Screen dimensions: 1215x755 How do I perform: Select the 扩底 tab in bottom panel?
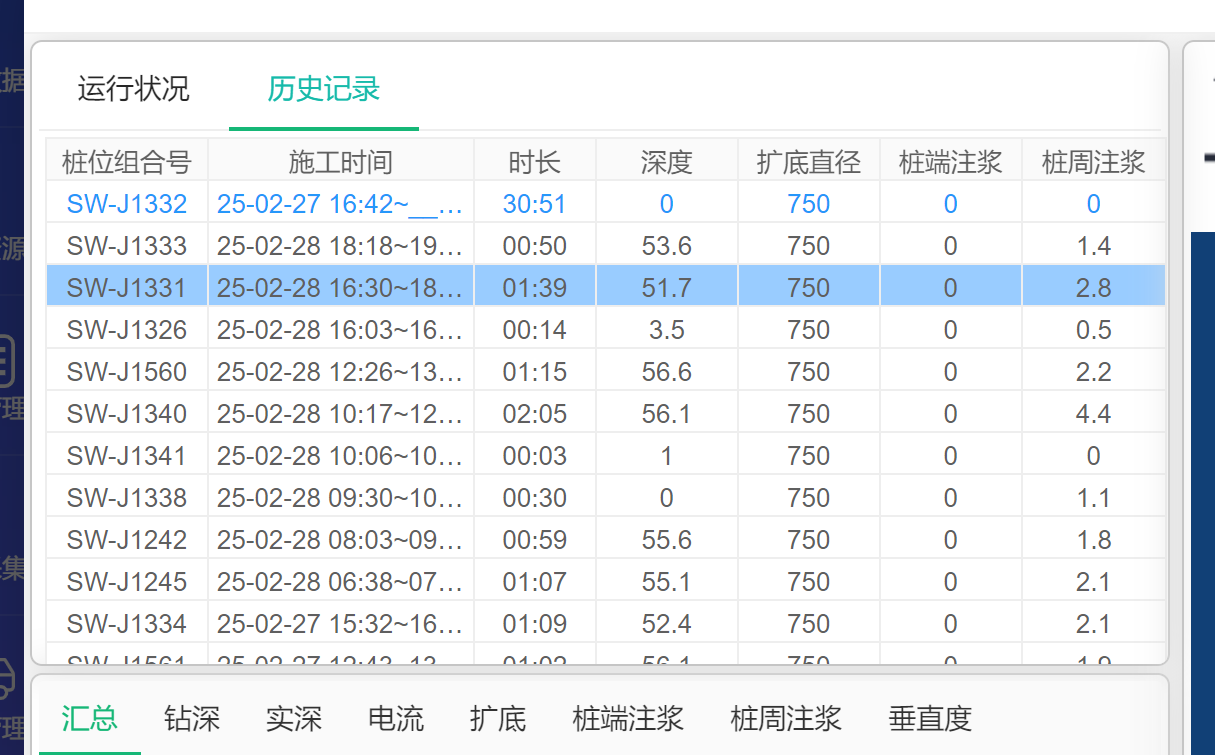[497, 718]
